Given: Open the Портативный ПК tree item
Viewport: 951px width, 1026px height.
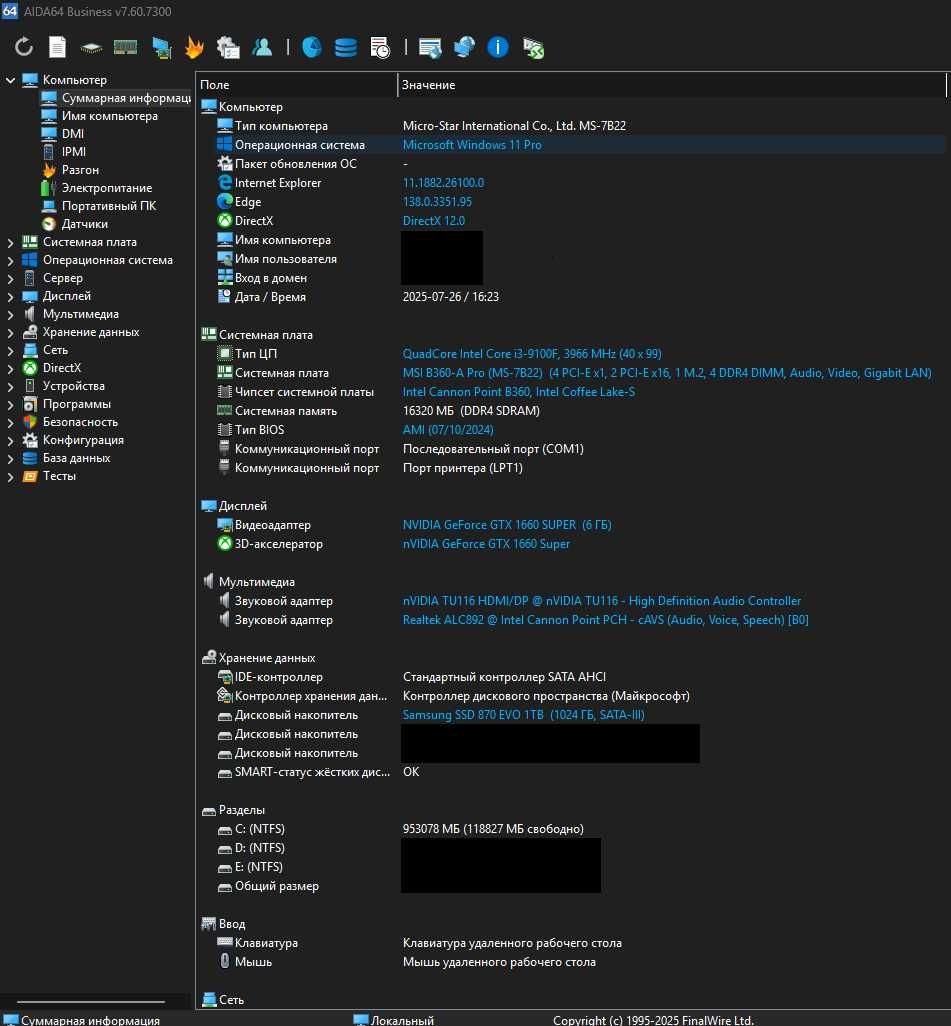Looking at the screenshot, I should (109, 205).
